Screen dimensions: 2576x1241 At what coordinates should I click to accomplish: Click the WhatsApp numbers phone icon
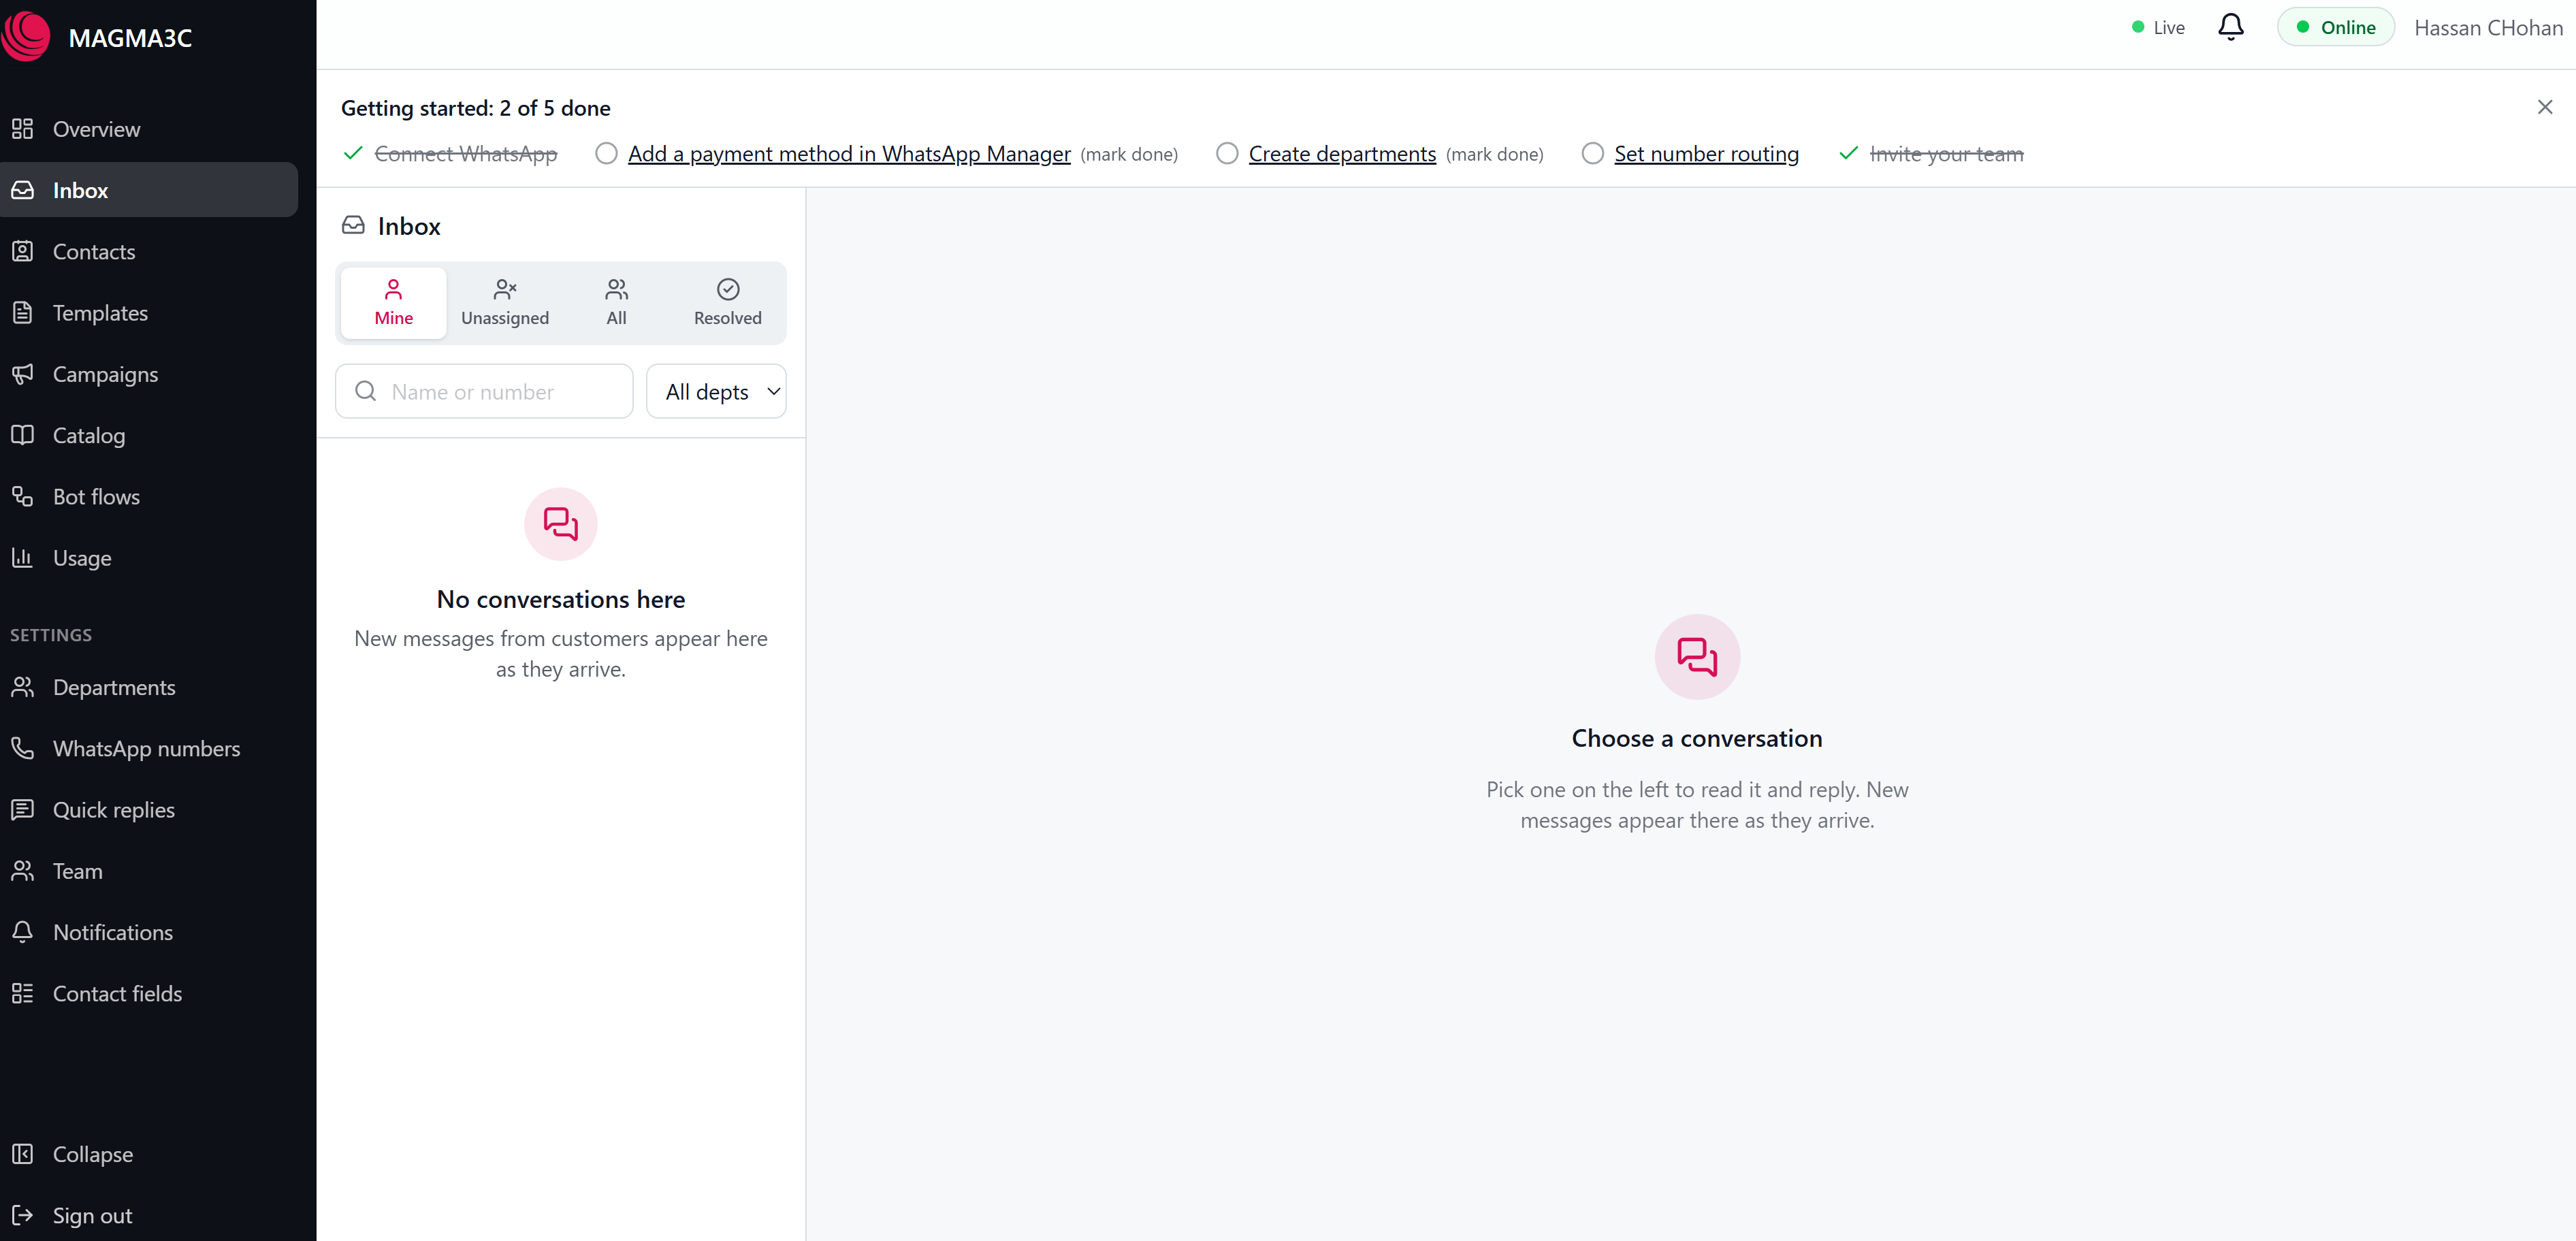coord(23,748)
